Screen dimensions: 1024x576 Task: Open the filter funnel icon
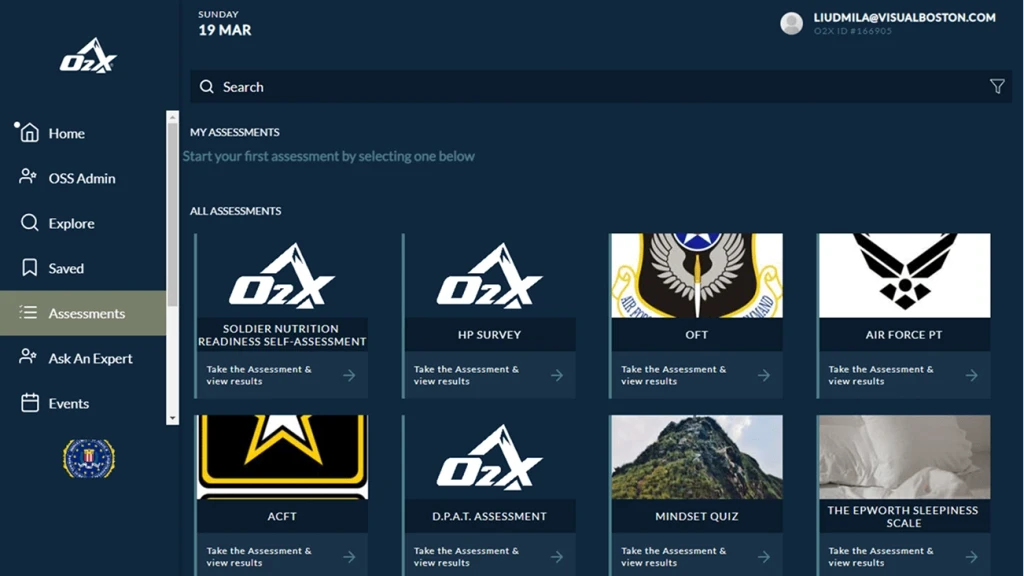pos(997,86)
